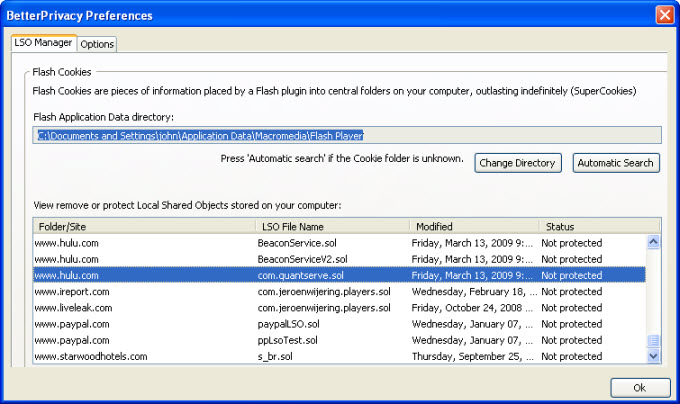Select the ppLsoTest.sol entry
The width and height of the screenshot is (680, 404).
(x=339, y=340)
